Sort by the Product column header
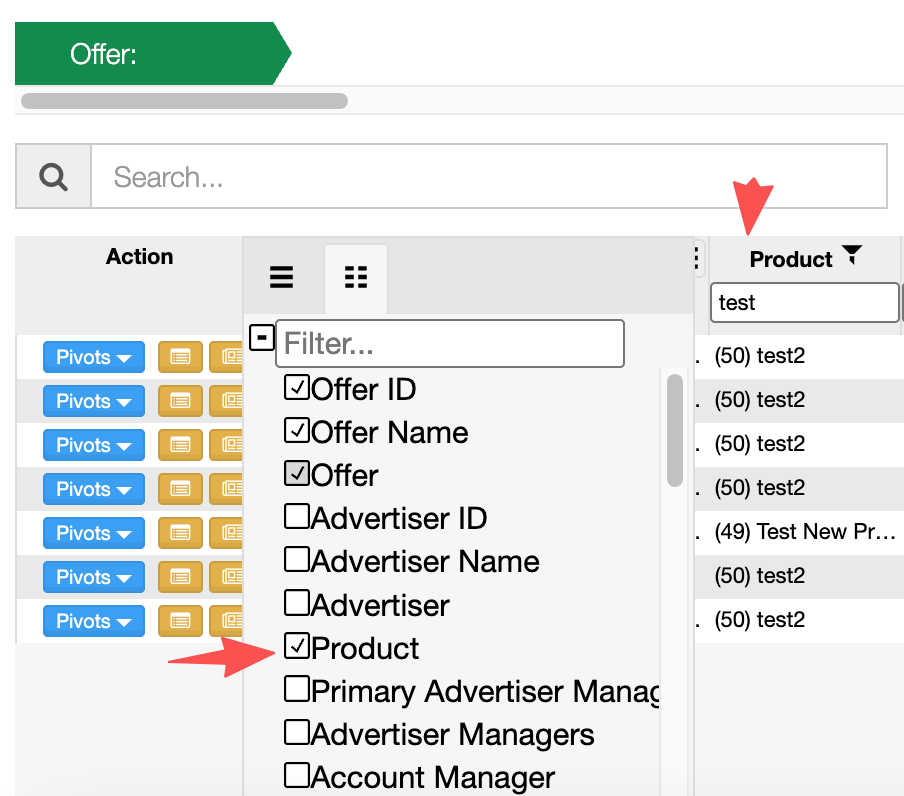Image resolution: width=904 pixels, height=796 pixels. [790, 259]
